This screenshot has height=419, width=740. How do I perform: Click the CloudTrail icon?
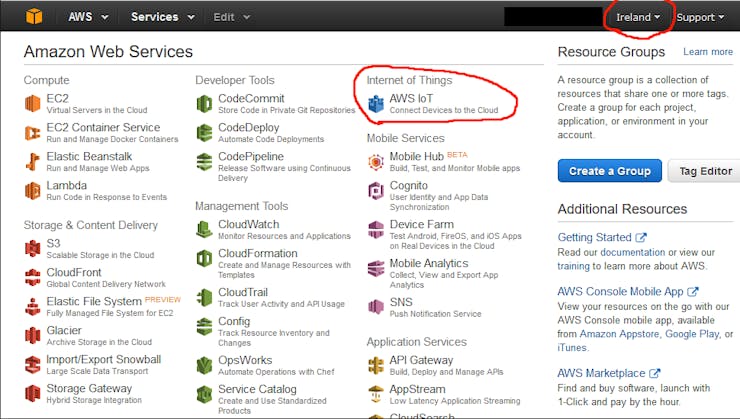204,297
